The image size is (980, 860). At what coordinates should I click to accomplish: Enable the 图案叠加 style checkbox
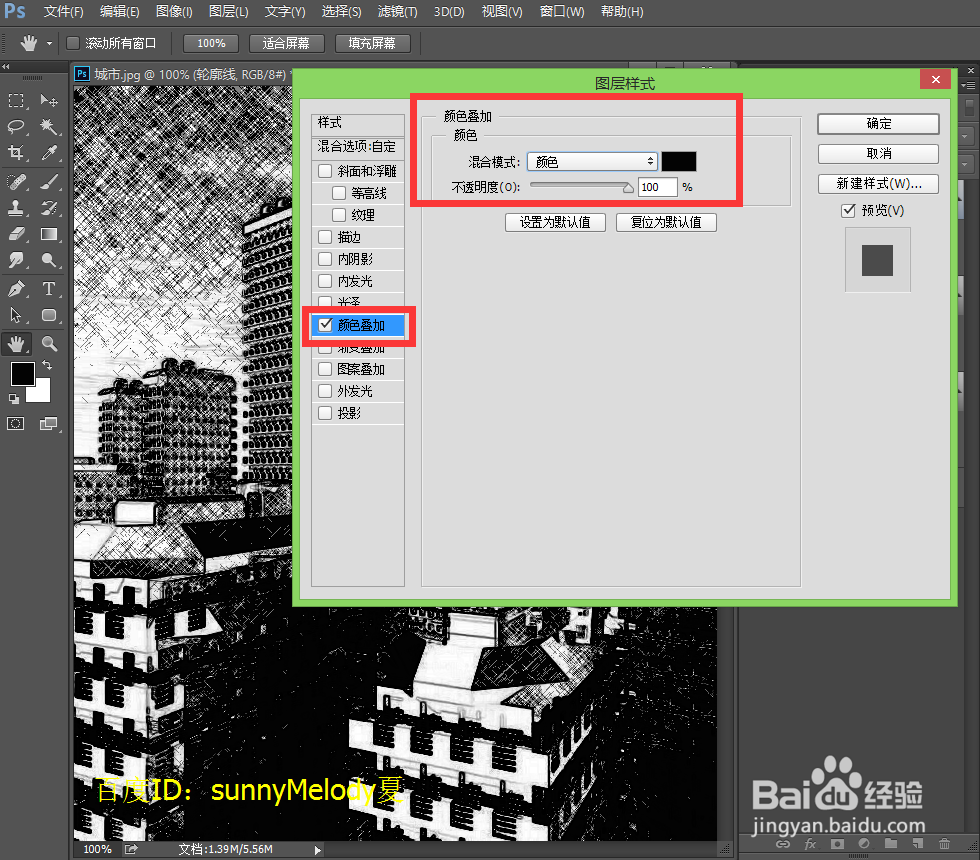(325, 369)
